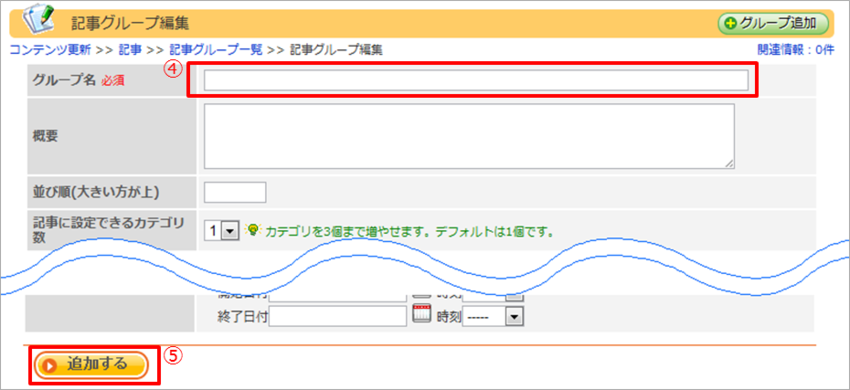
Task: Select the 並び順 input box
Action: coord(235,192)
